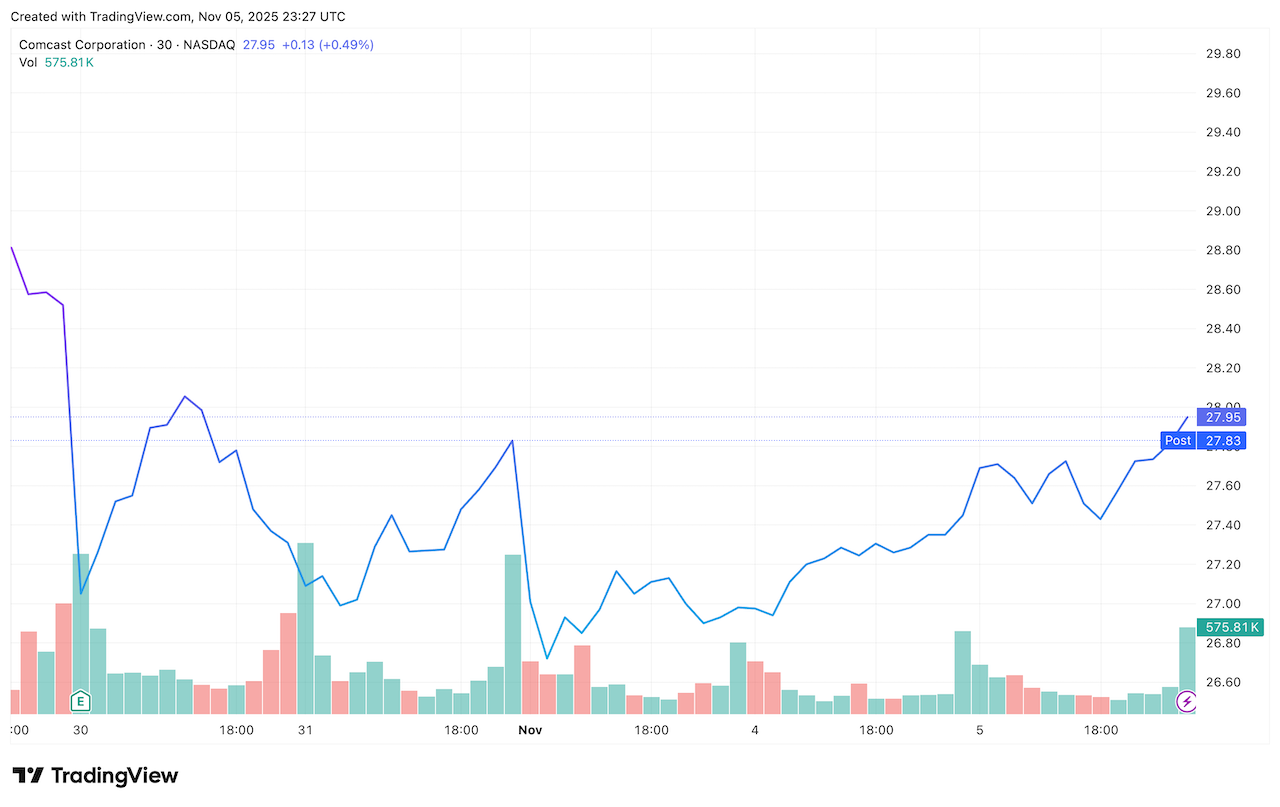Click the purple lightning bolt icon

[x=1187, y=701]
